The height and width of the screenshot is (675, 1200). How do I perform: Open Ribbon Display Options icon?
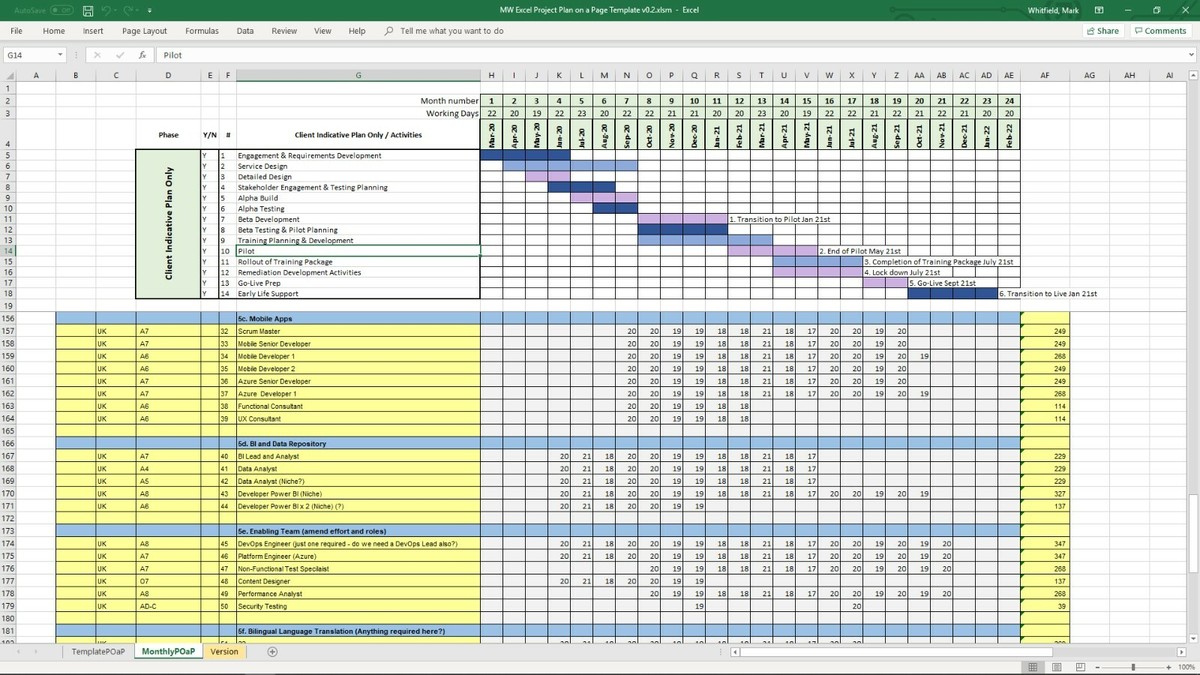1099,10
